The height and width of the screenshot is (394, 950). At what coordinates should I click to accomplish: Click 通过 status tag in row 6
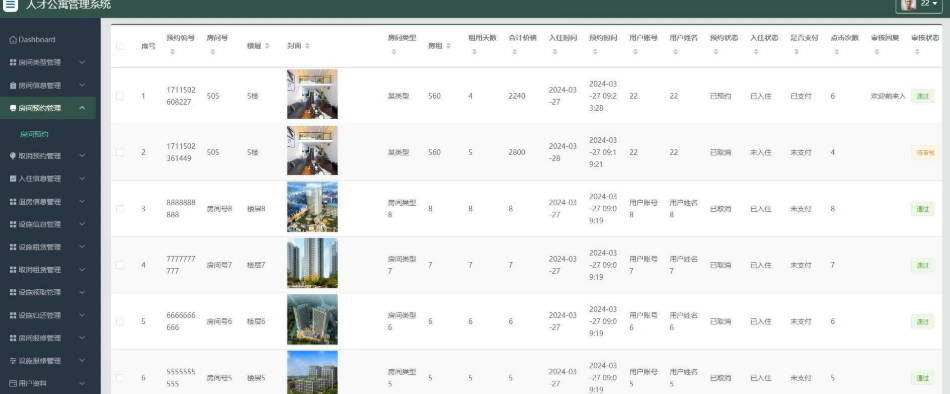[x=922, y=378]
